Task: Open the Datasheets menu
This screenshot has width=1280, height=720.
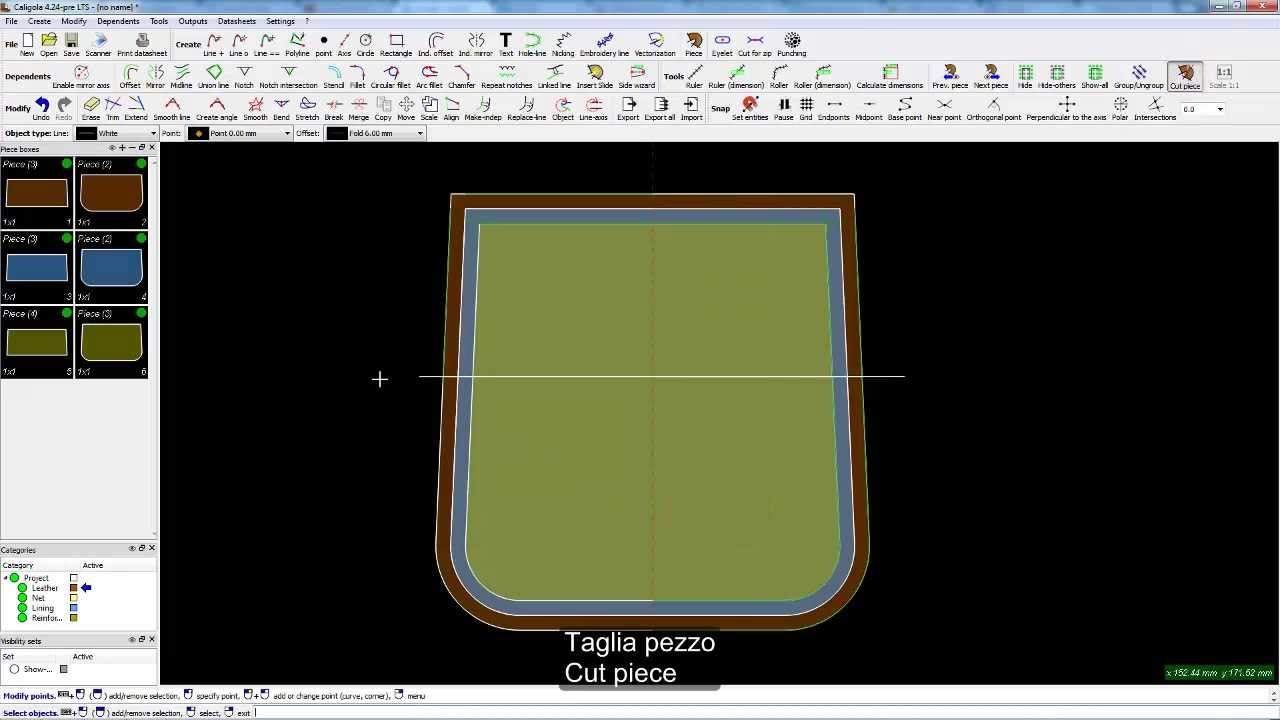Action: (237, 21)
